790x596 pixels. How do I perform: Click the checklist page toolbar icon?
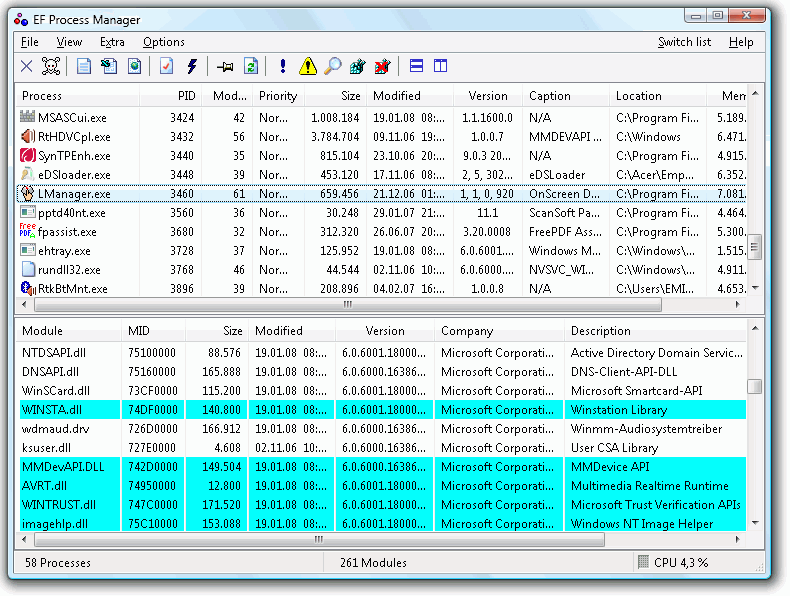click(166, 67)
